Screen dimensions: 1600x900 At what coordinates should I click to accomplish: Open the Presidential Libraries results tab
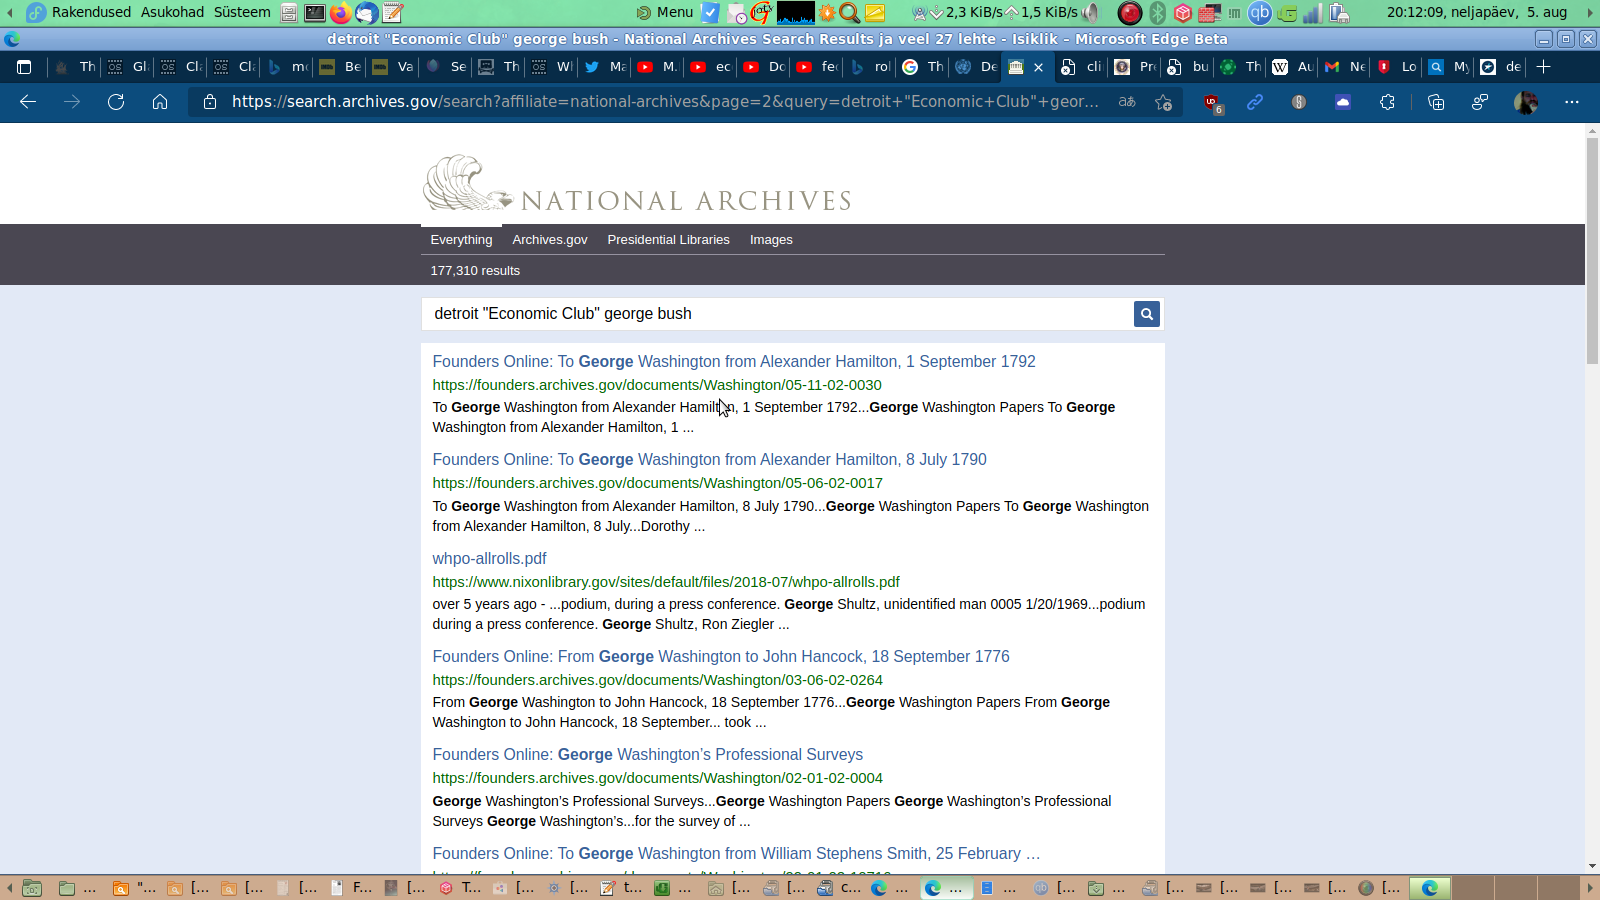click(668, 240)
